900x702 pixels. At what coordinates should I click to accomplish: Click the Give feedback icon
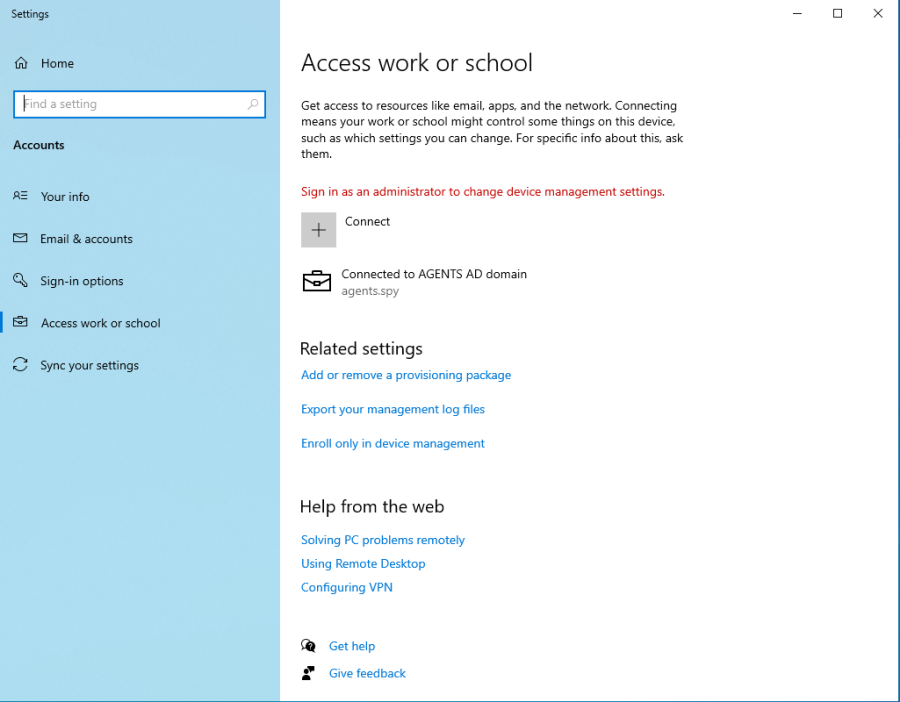tap(309, 672)
